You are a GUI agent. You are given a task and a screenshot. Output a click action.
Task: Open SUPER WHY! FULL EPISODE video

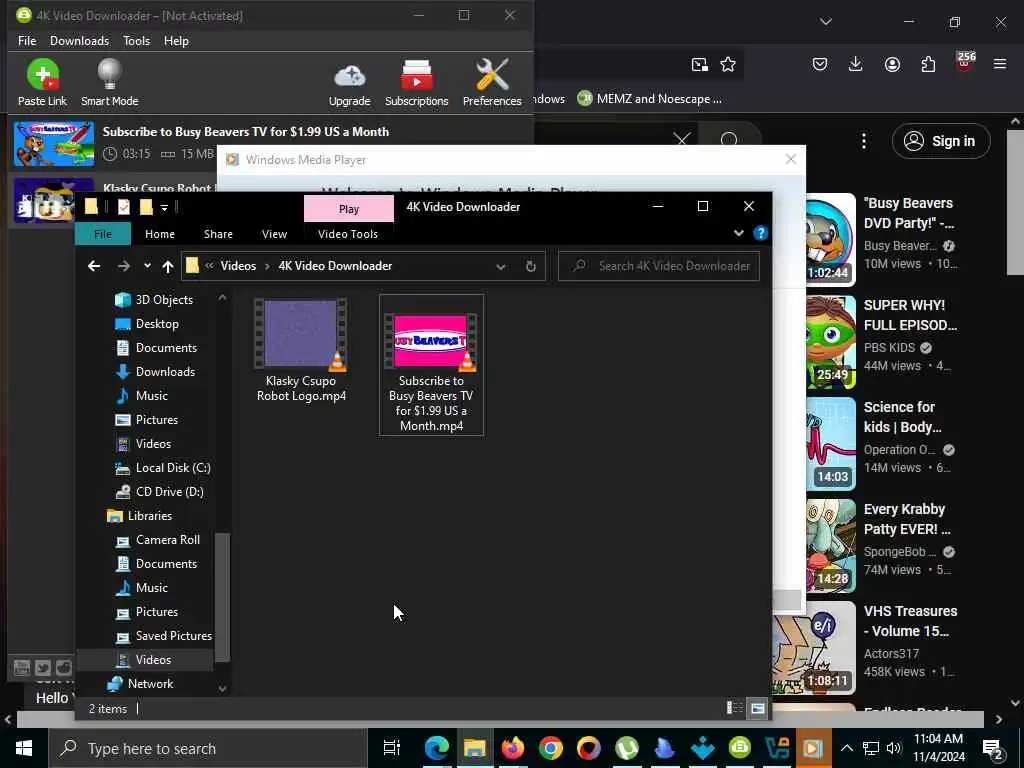pos(910,315)
